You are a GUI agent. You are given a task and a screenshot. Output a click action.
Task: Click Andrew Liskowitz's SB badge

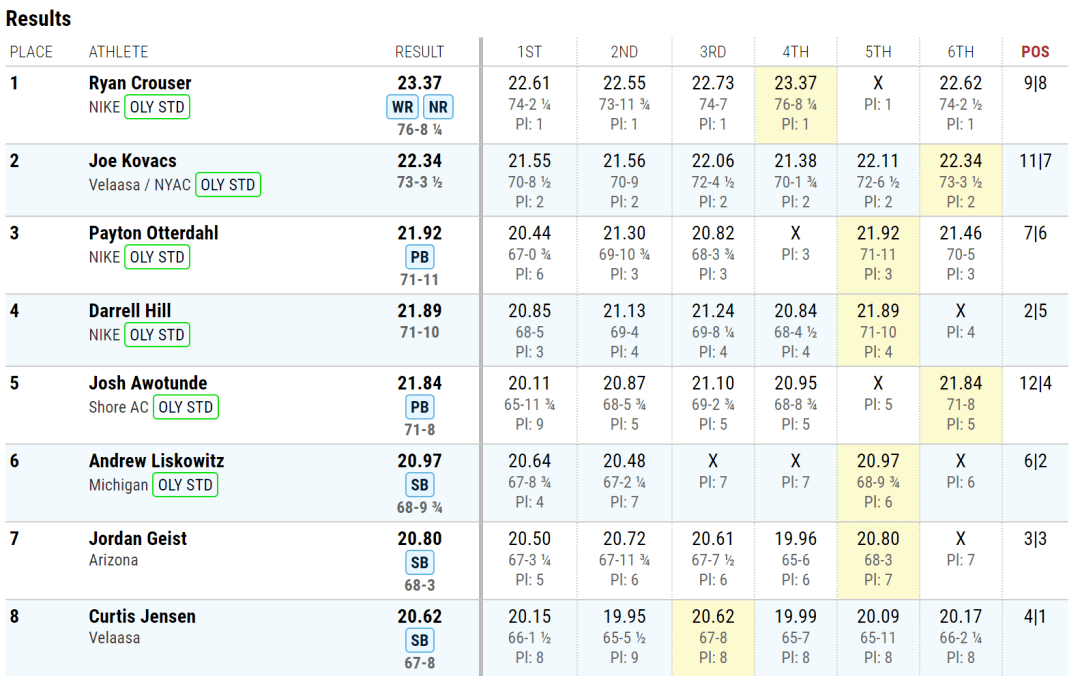[420, 485]
